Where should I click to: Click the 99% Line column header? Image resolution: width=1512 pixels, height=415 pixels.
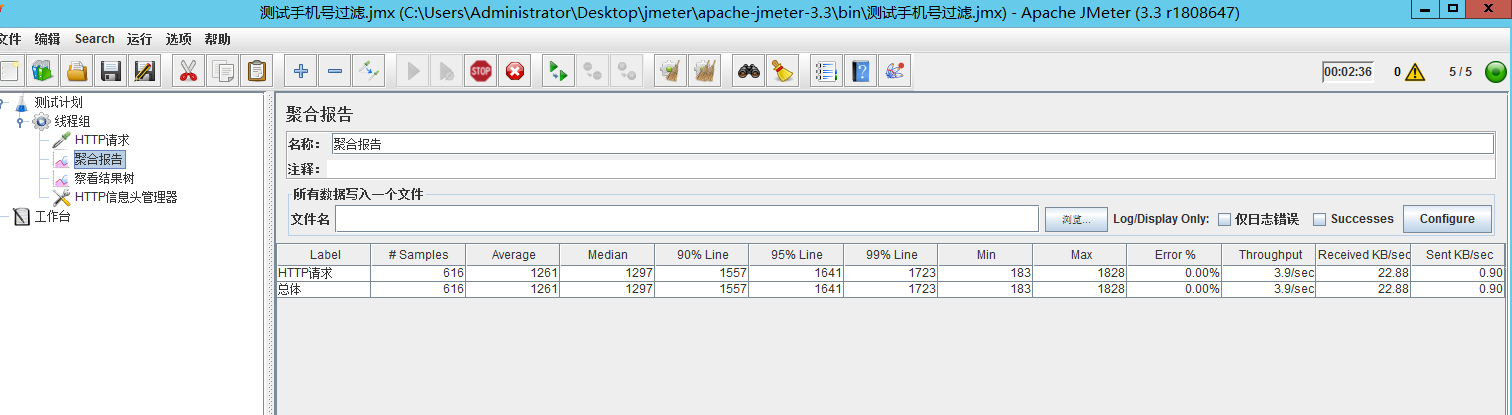coord(891,255)
